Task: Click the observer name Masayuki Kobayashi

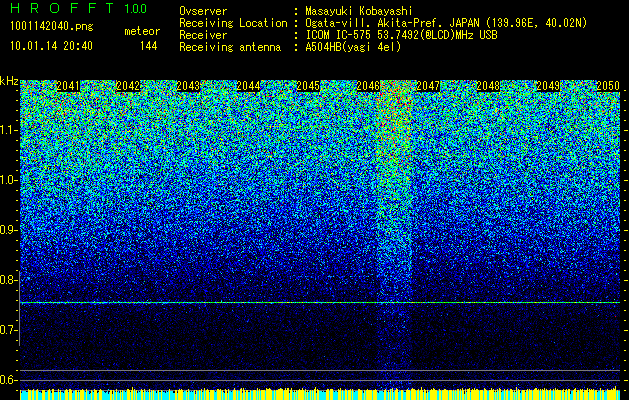Action: [358, 11]
